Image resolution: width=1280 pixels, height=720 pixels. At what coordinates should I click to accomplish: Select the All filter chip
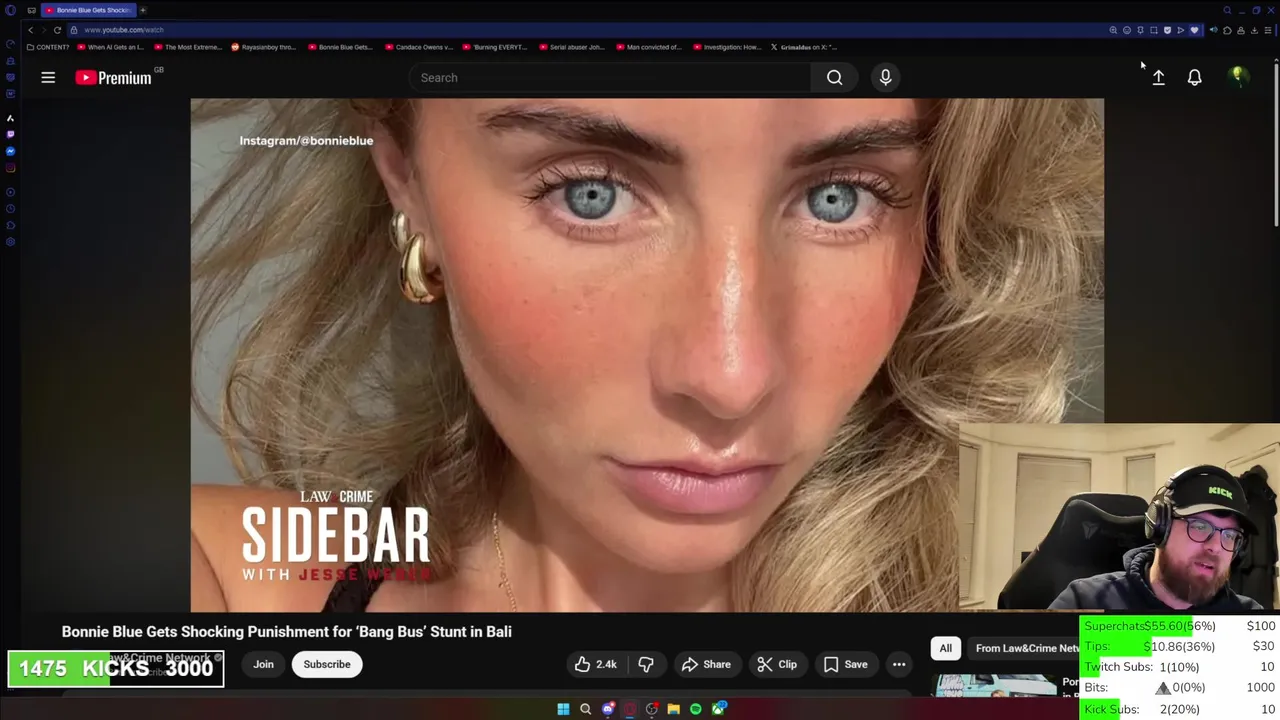point(945,648)
